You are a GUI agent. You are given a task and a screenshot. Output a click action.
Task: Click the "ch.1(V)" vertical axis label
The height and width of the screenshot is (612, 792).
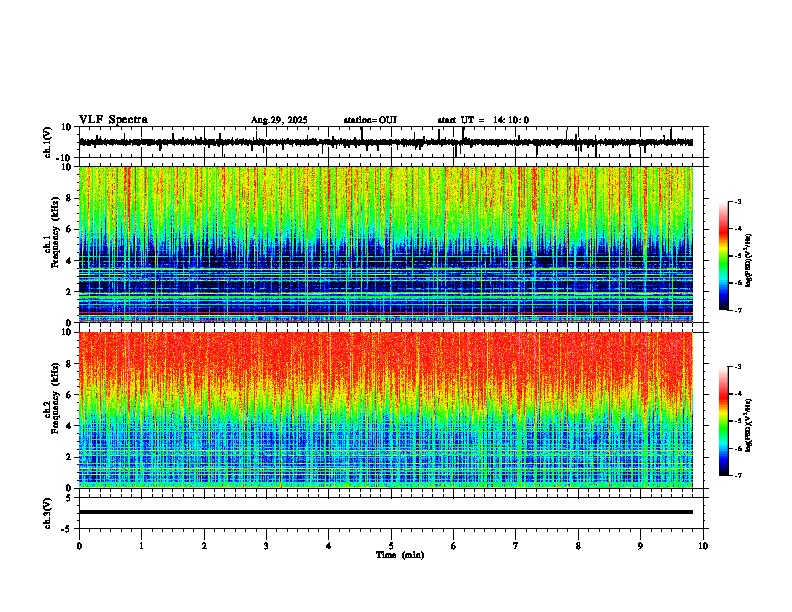(x=48, y=142)
